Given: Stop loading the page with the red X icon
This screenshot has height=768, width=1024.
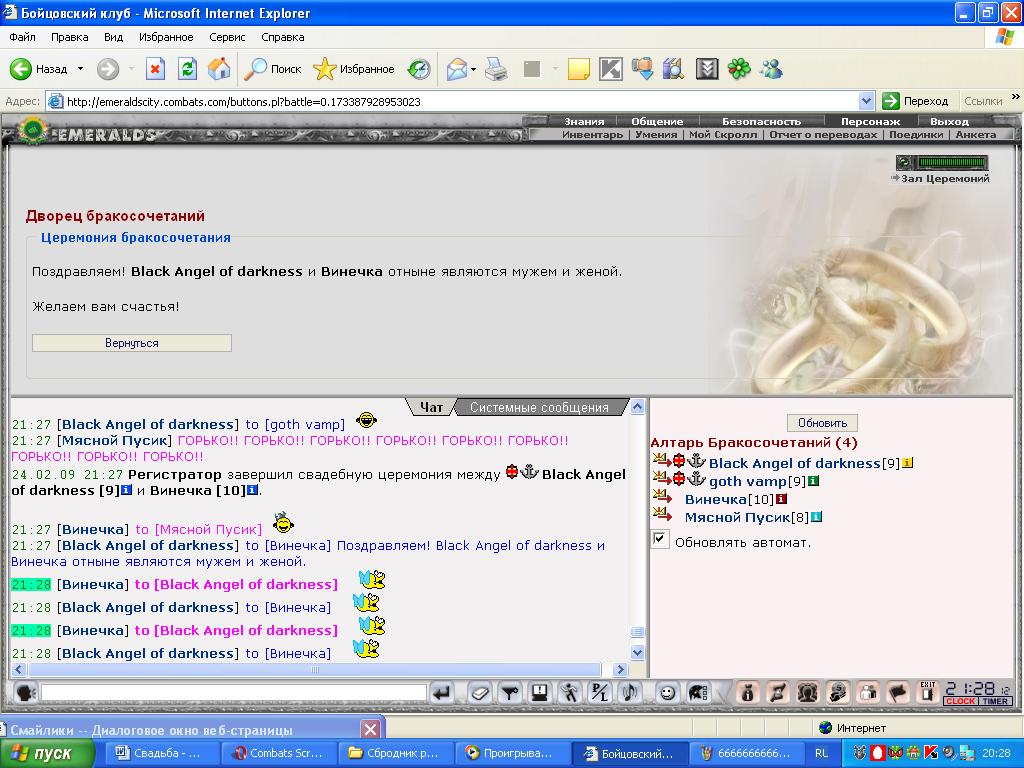Looking at the screenshot, I should click(x=155, y=69).
